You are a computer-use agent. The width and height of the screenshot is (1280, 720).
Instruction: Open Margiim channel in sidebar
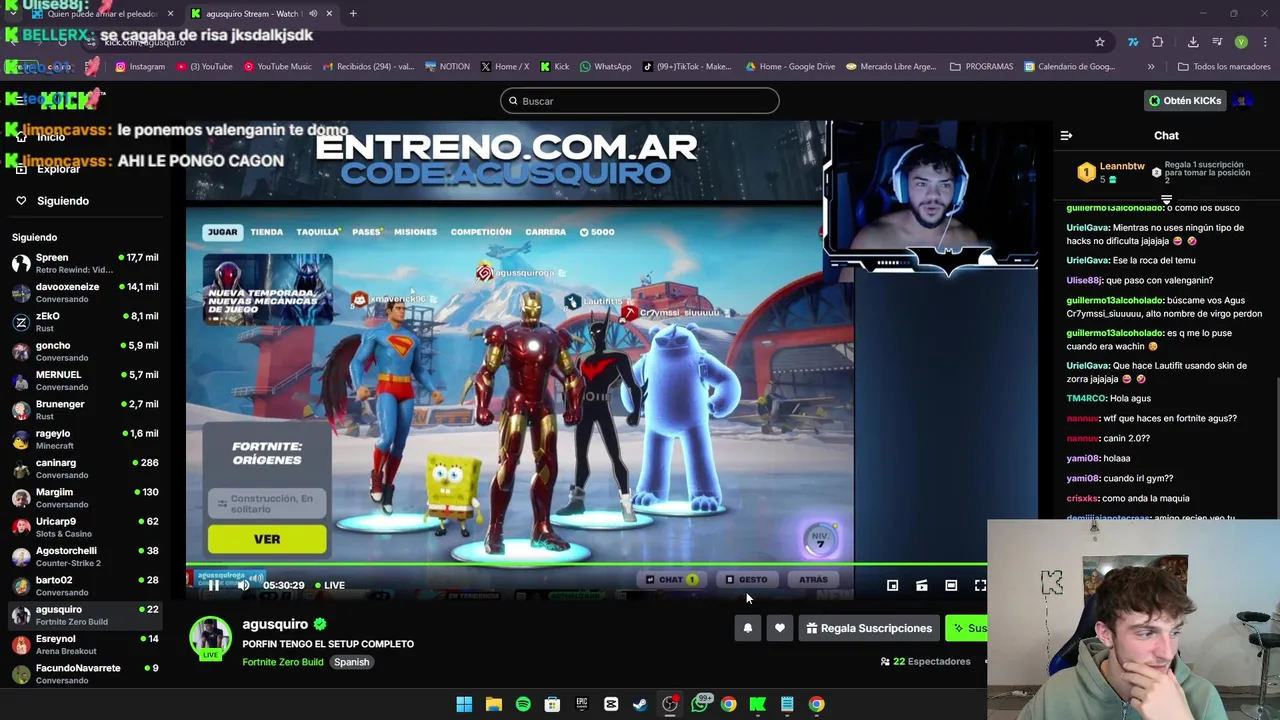pos(84,497)
